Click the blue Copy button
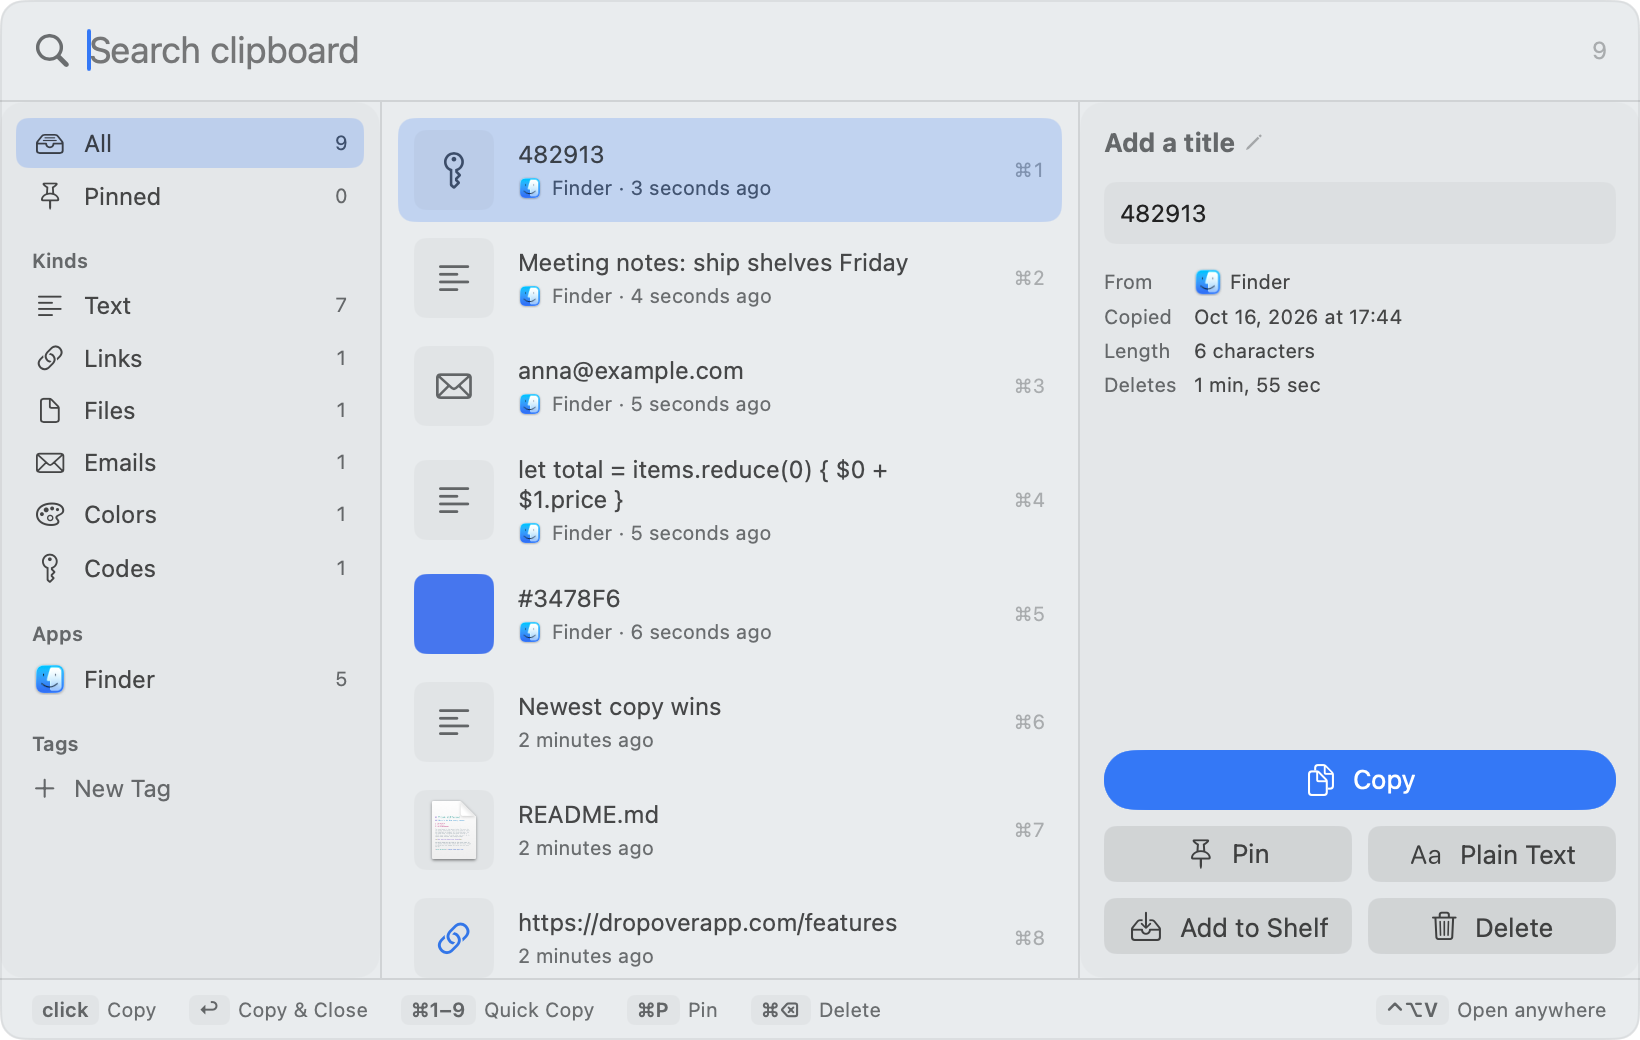1640x1040 pixels. [1360, 780]
